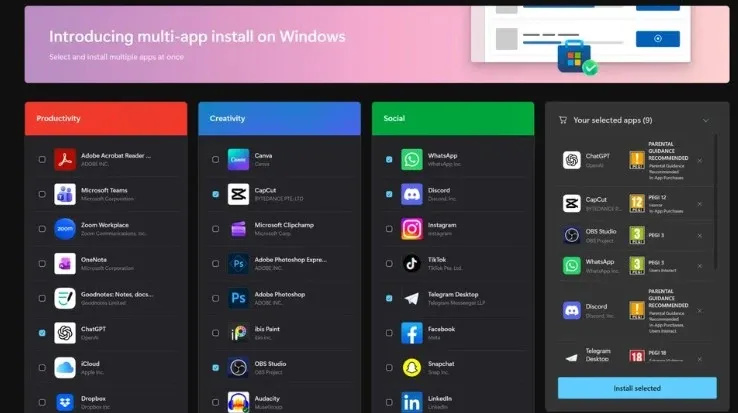
Task: Click the Discord icon in Social list
Action: click(x=412, y=194)
